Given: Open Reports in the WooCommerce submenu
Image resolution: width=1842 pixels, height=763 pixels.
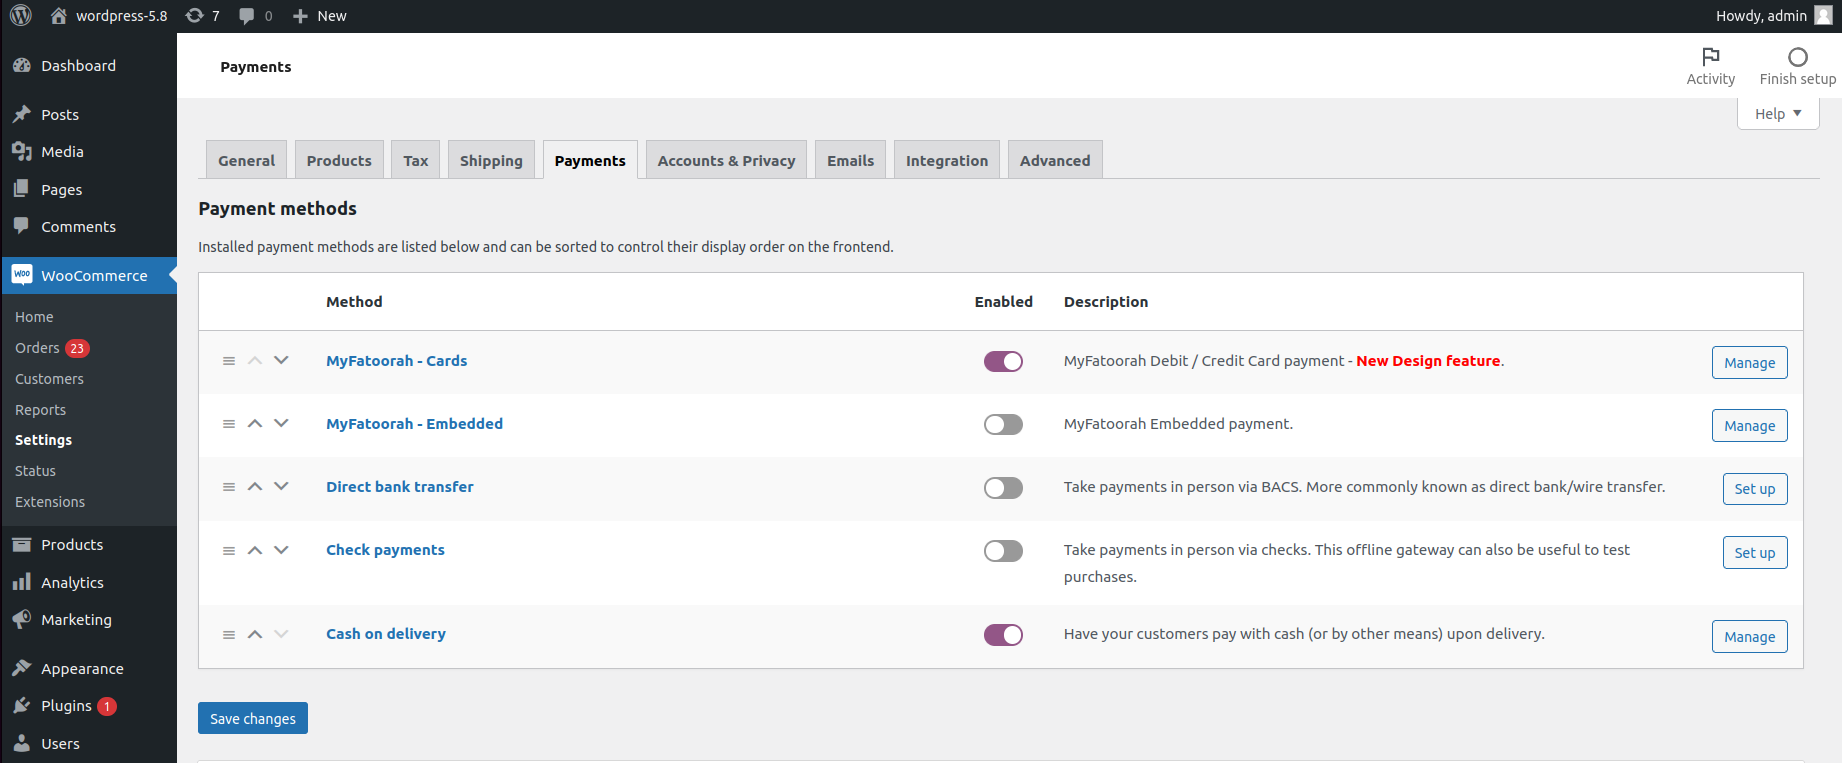Looking at the screenshot, I should coord(40,410).
